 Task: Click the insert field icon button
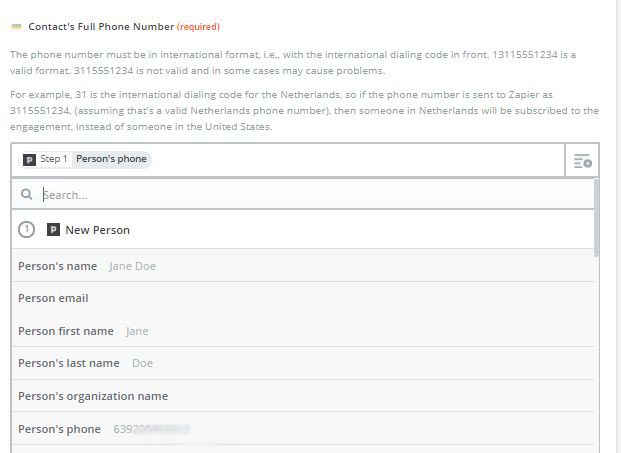click(x=582, y=160)
